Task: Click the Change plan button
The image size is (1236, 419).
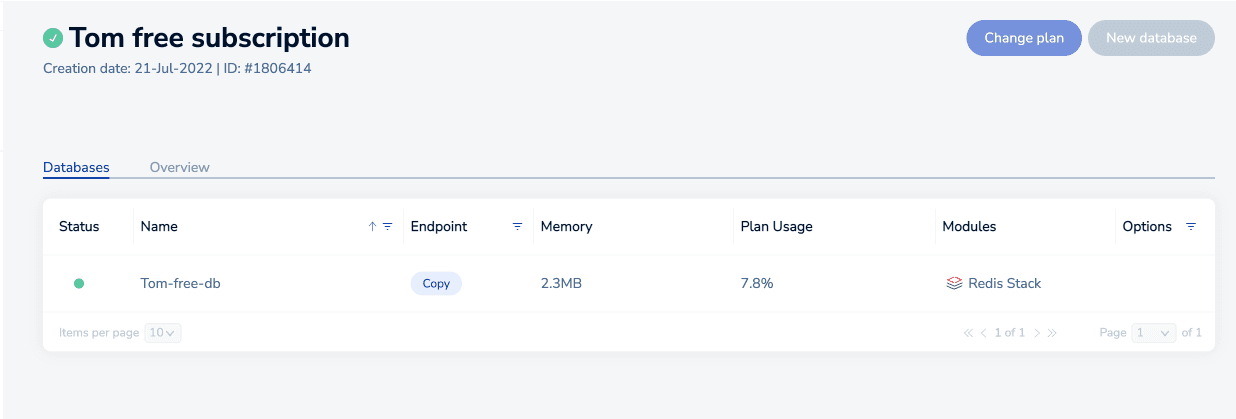Action: pos(1023,38)
